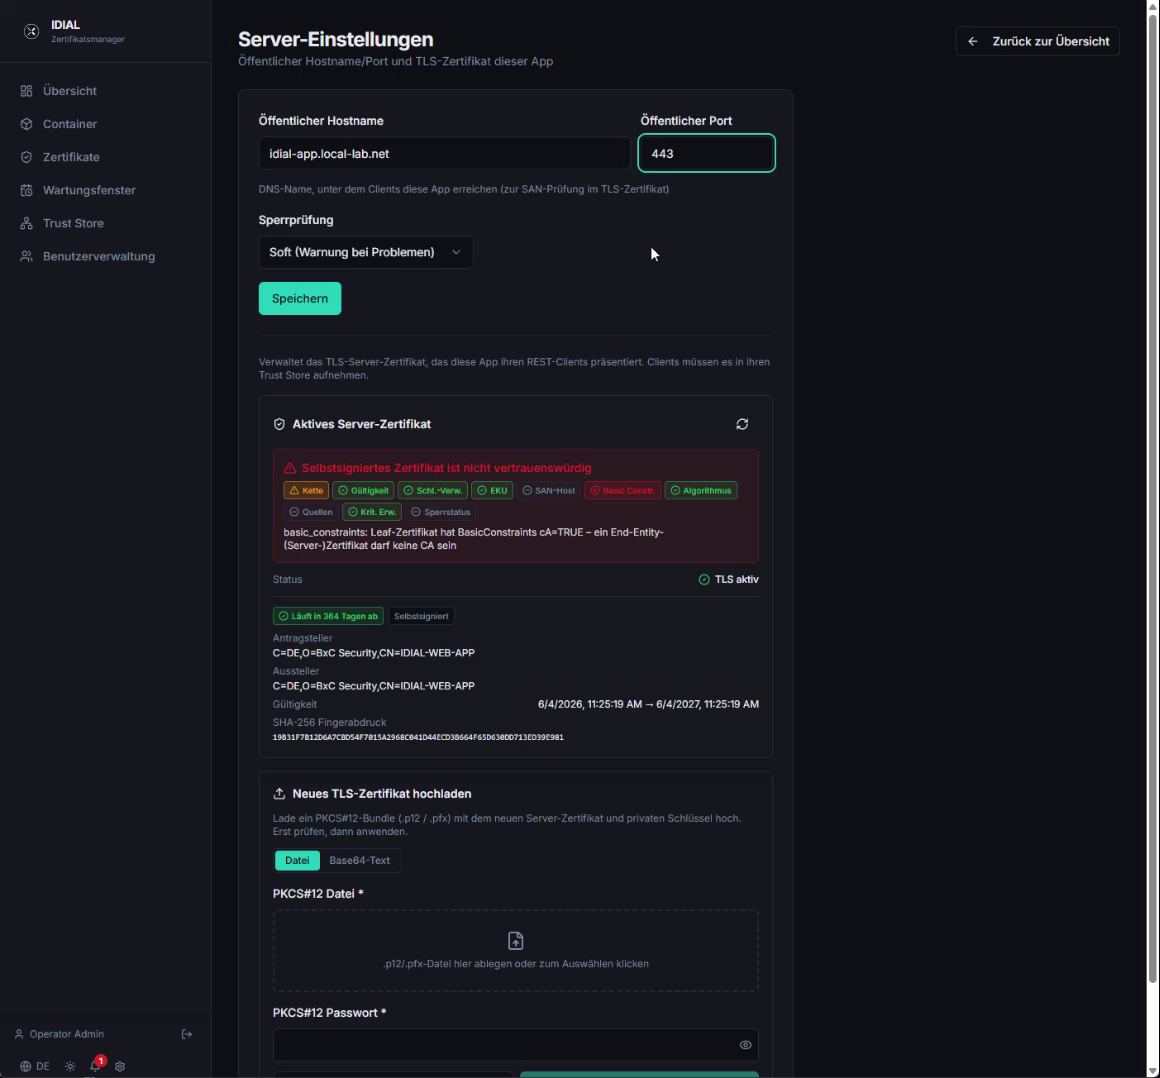The height and width of the screenshot is (1078, 1160).
Task: Select the Schl.-Verw. check badge
Action: click(x=433, y=491)
